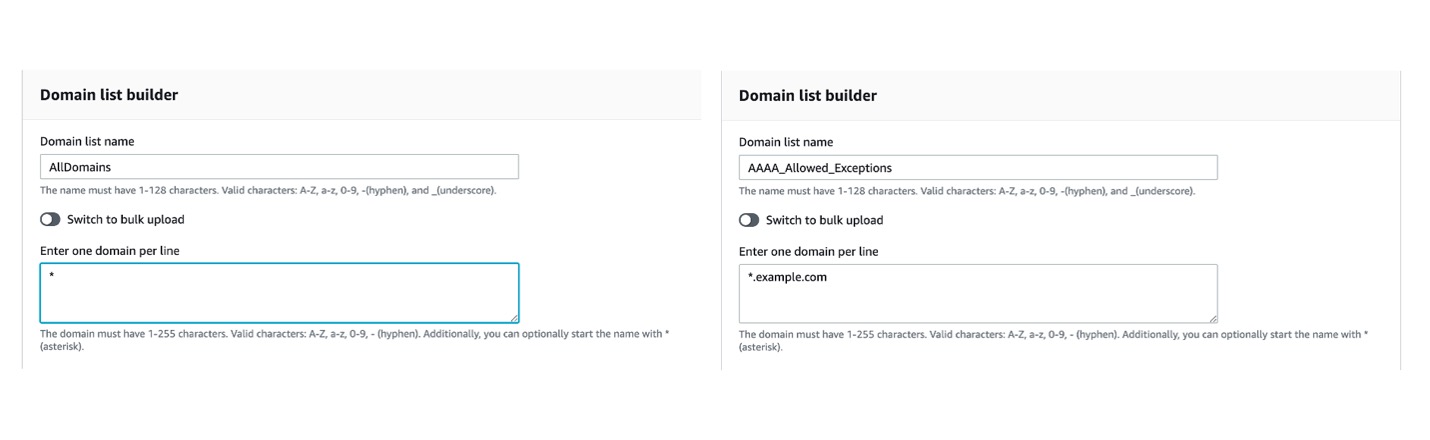Click 'Domain list name' label above AllDomains field
1430x440 pixels.
tap(87, 141)
